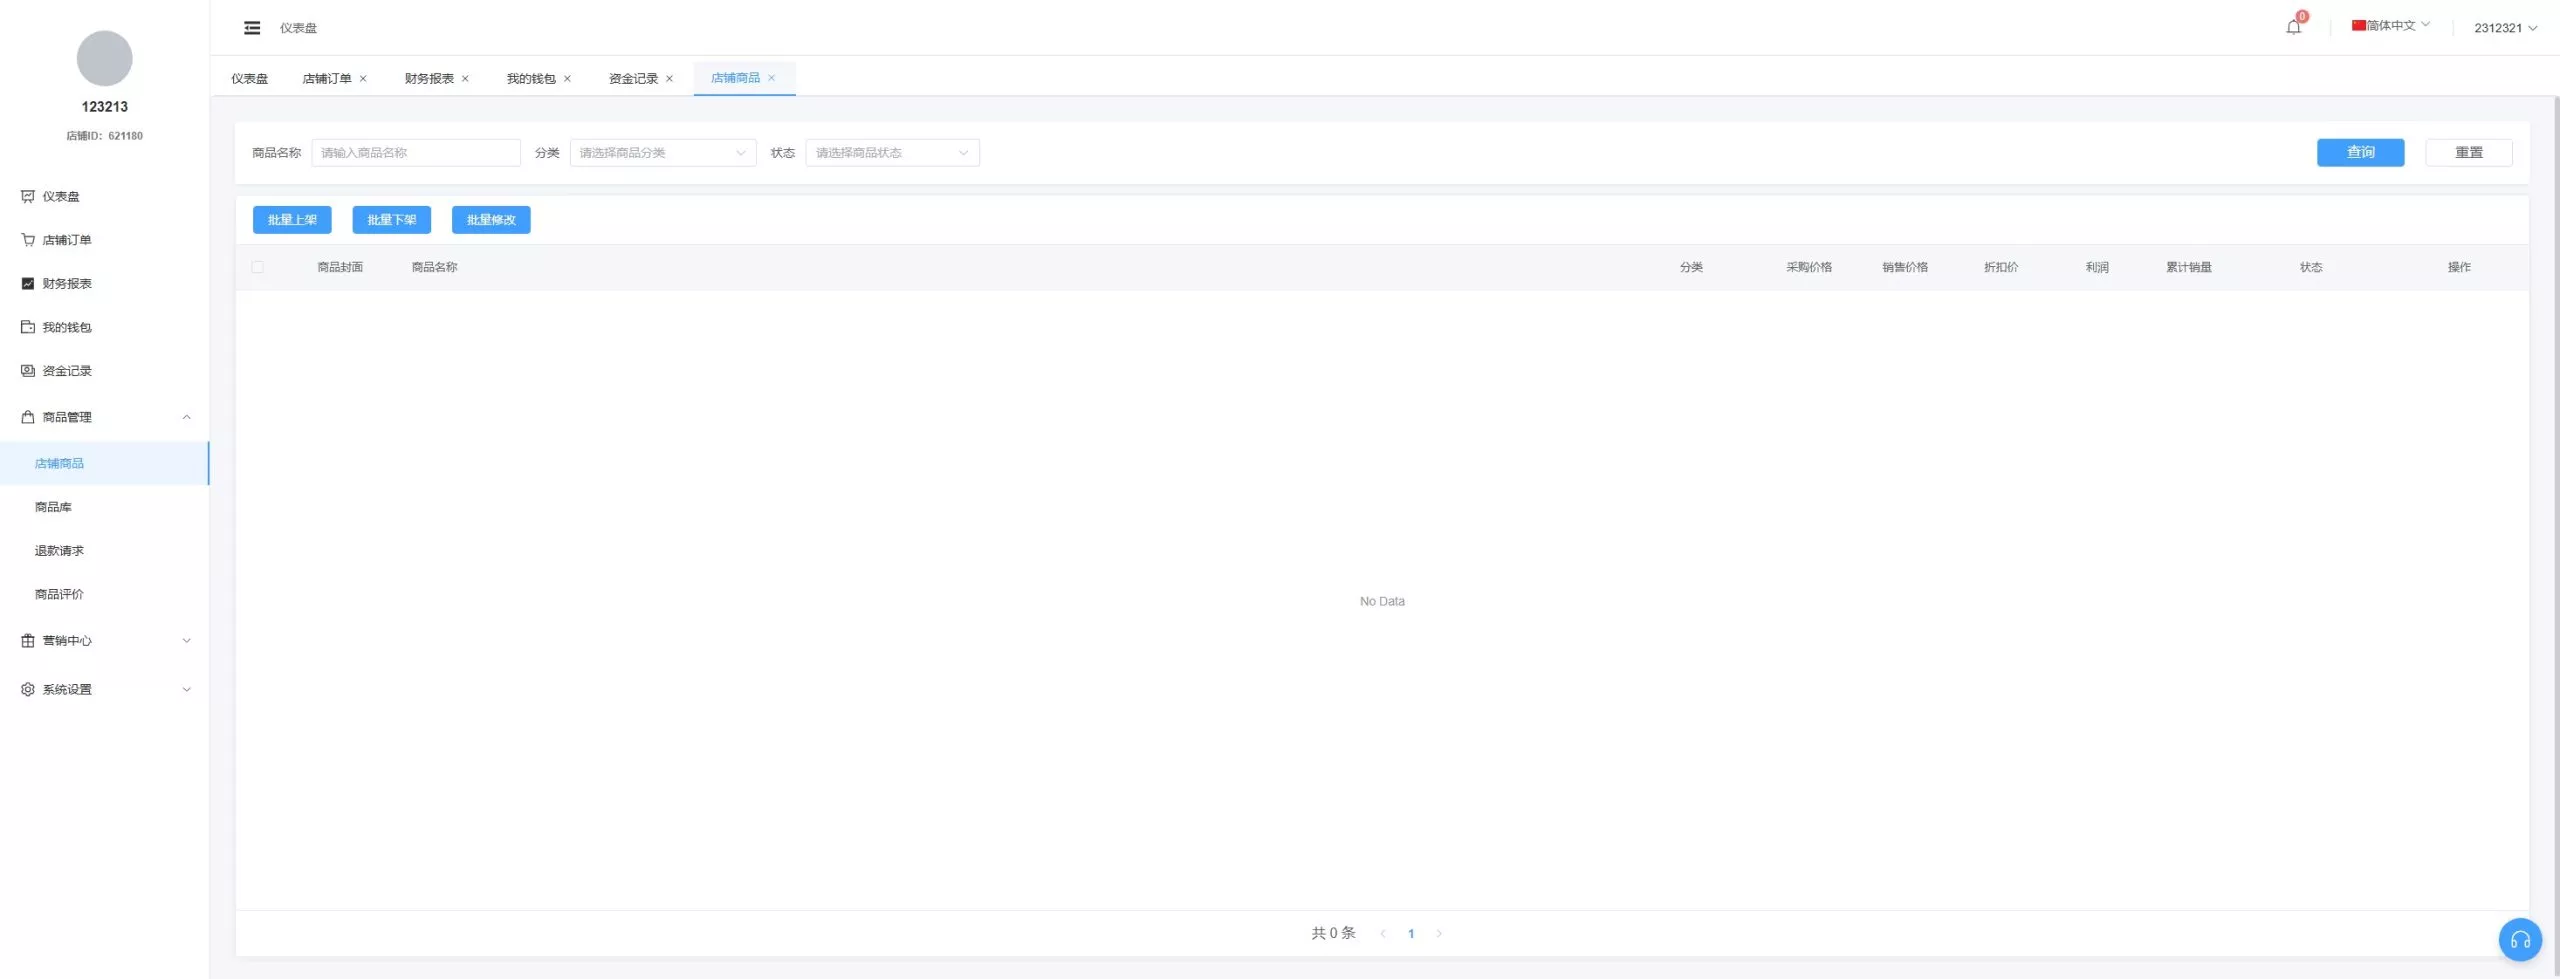Open 商品库 in the sidebar
The width and height of the screenshot is (2560, 979).
tap(53, 507)
